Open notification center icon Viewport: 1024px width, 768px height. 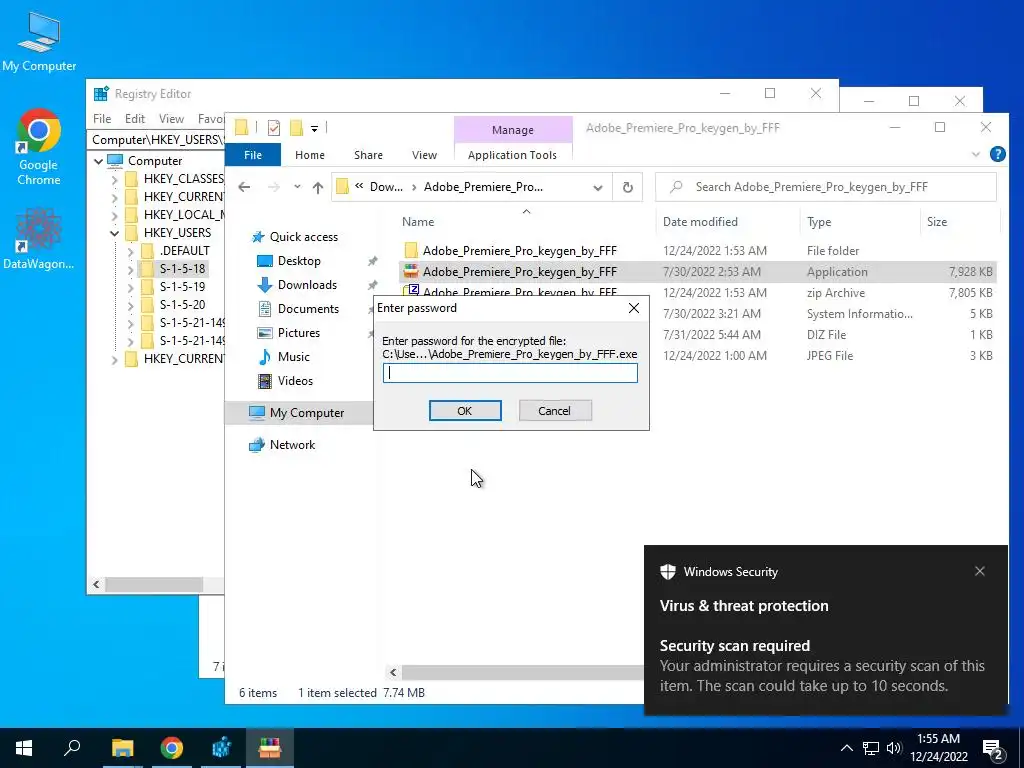tap(993, 749)
